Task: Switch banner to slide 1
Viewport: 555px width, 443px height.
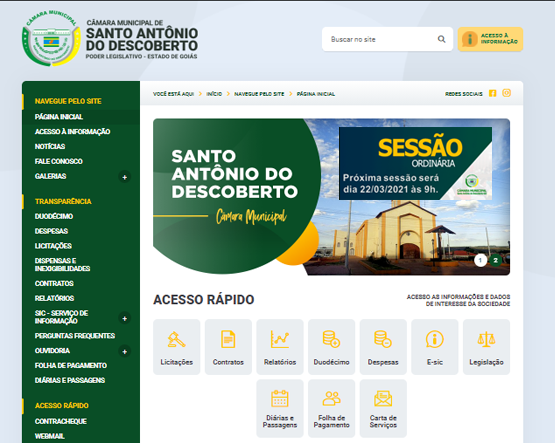Action: tap(480, 260)
